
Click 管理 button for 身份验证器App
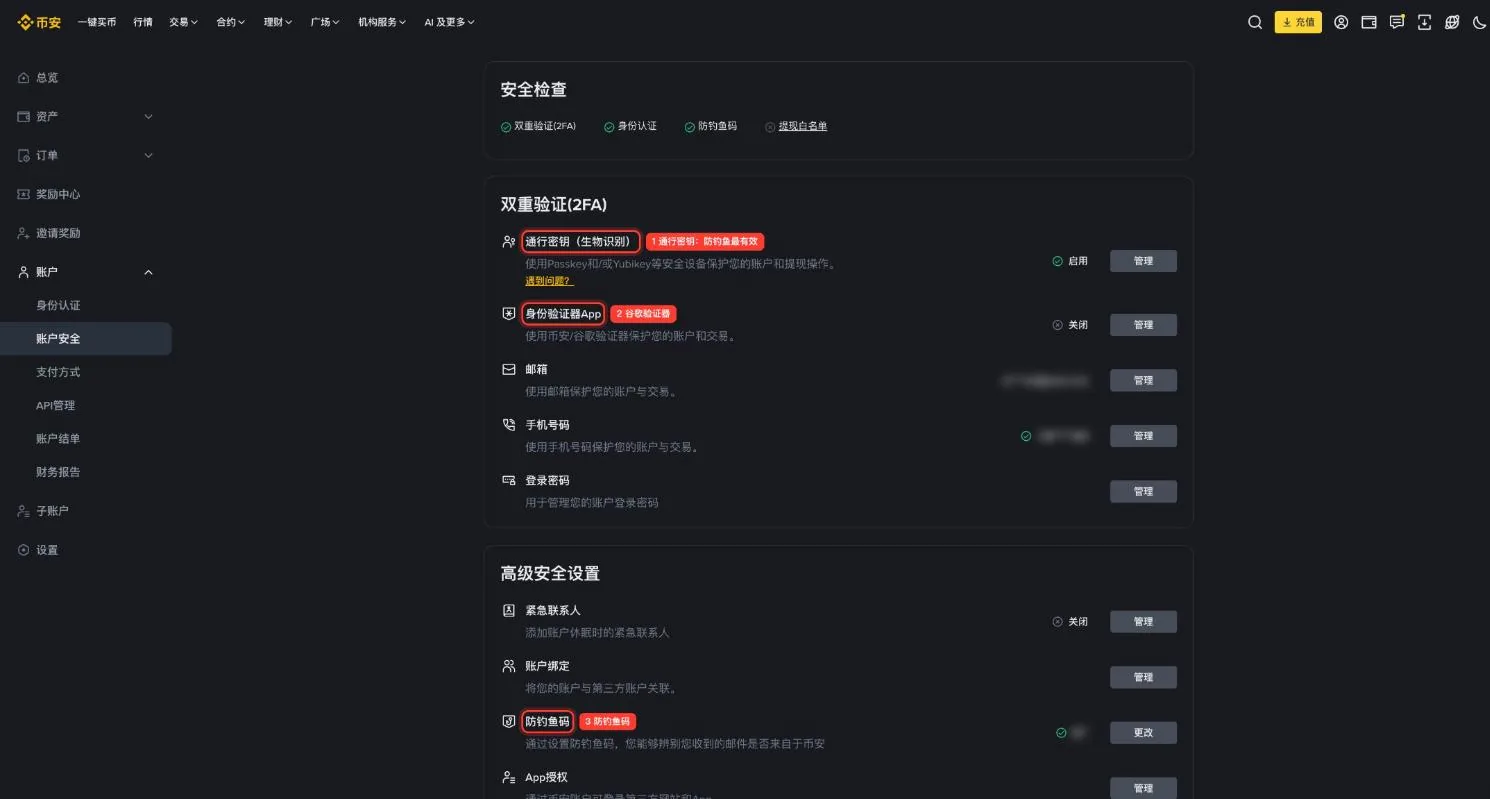(1143, 325)
